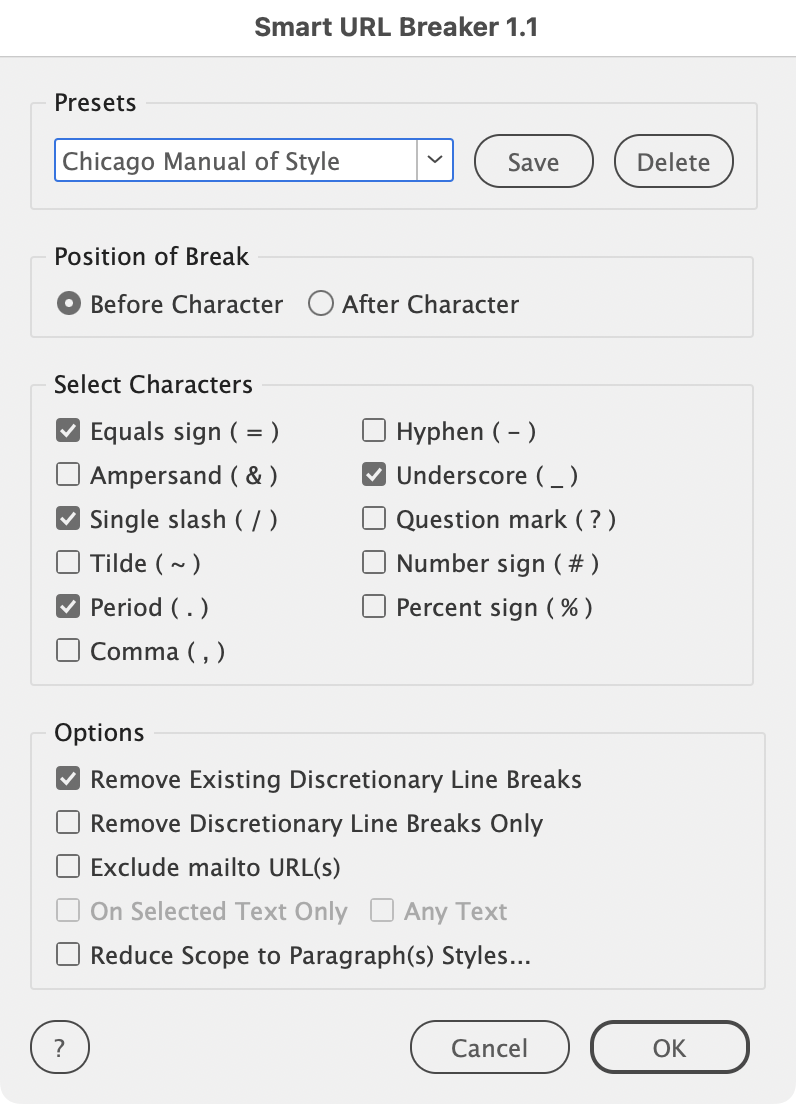This screenshot has width=796, height=1104.
Task: Check Reduce Scope to Paragraph(s) Styles
Action: tap(68, 956)
